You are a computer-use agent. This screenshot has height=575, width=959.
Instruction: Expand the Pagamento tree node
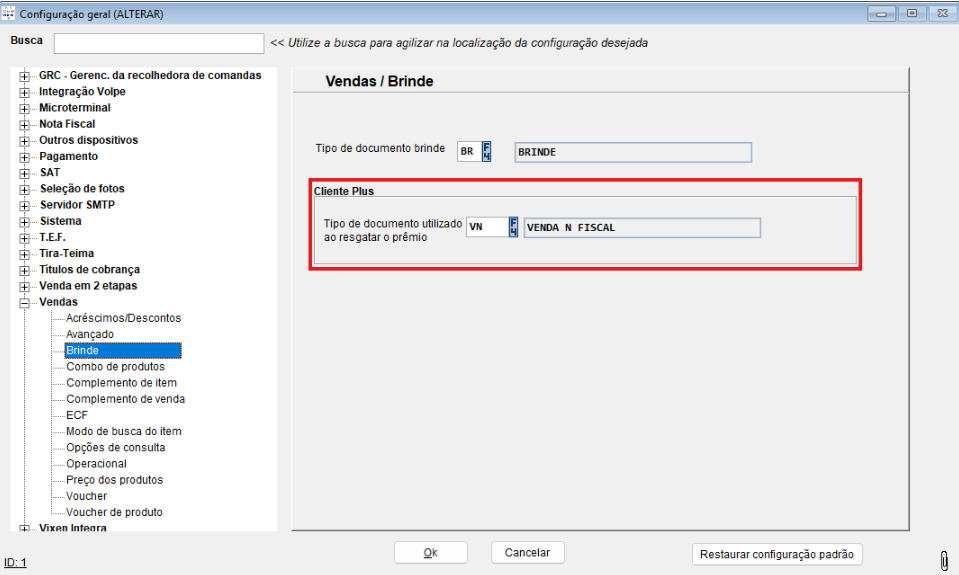24,157
